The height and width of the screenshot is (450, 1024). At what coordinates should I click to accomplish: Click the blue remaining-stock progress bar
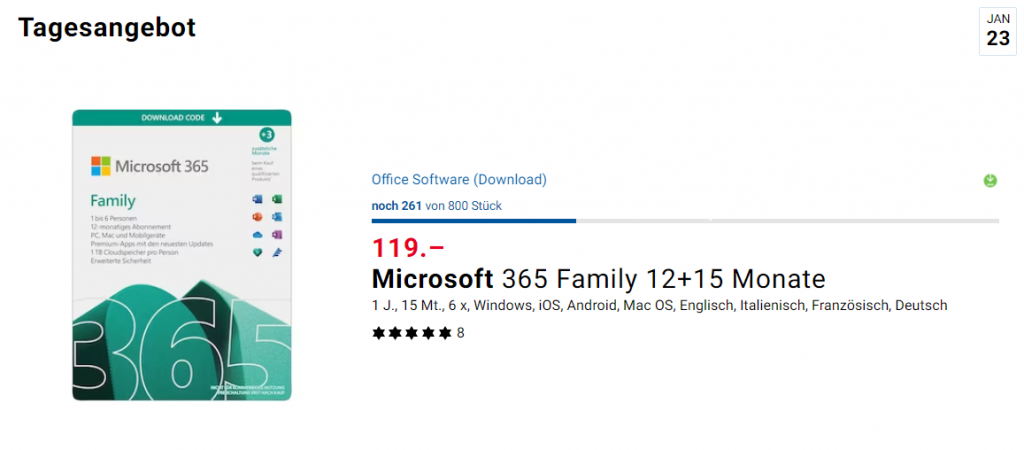pyautogui.click(x=473, y=220)
